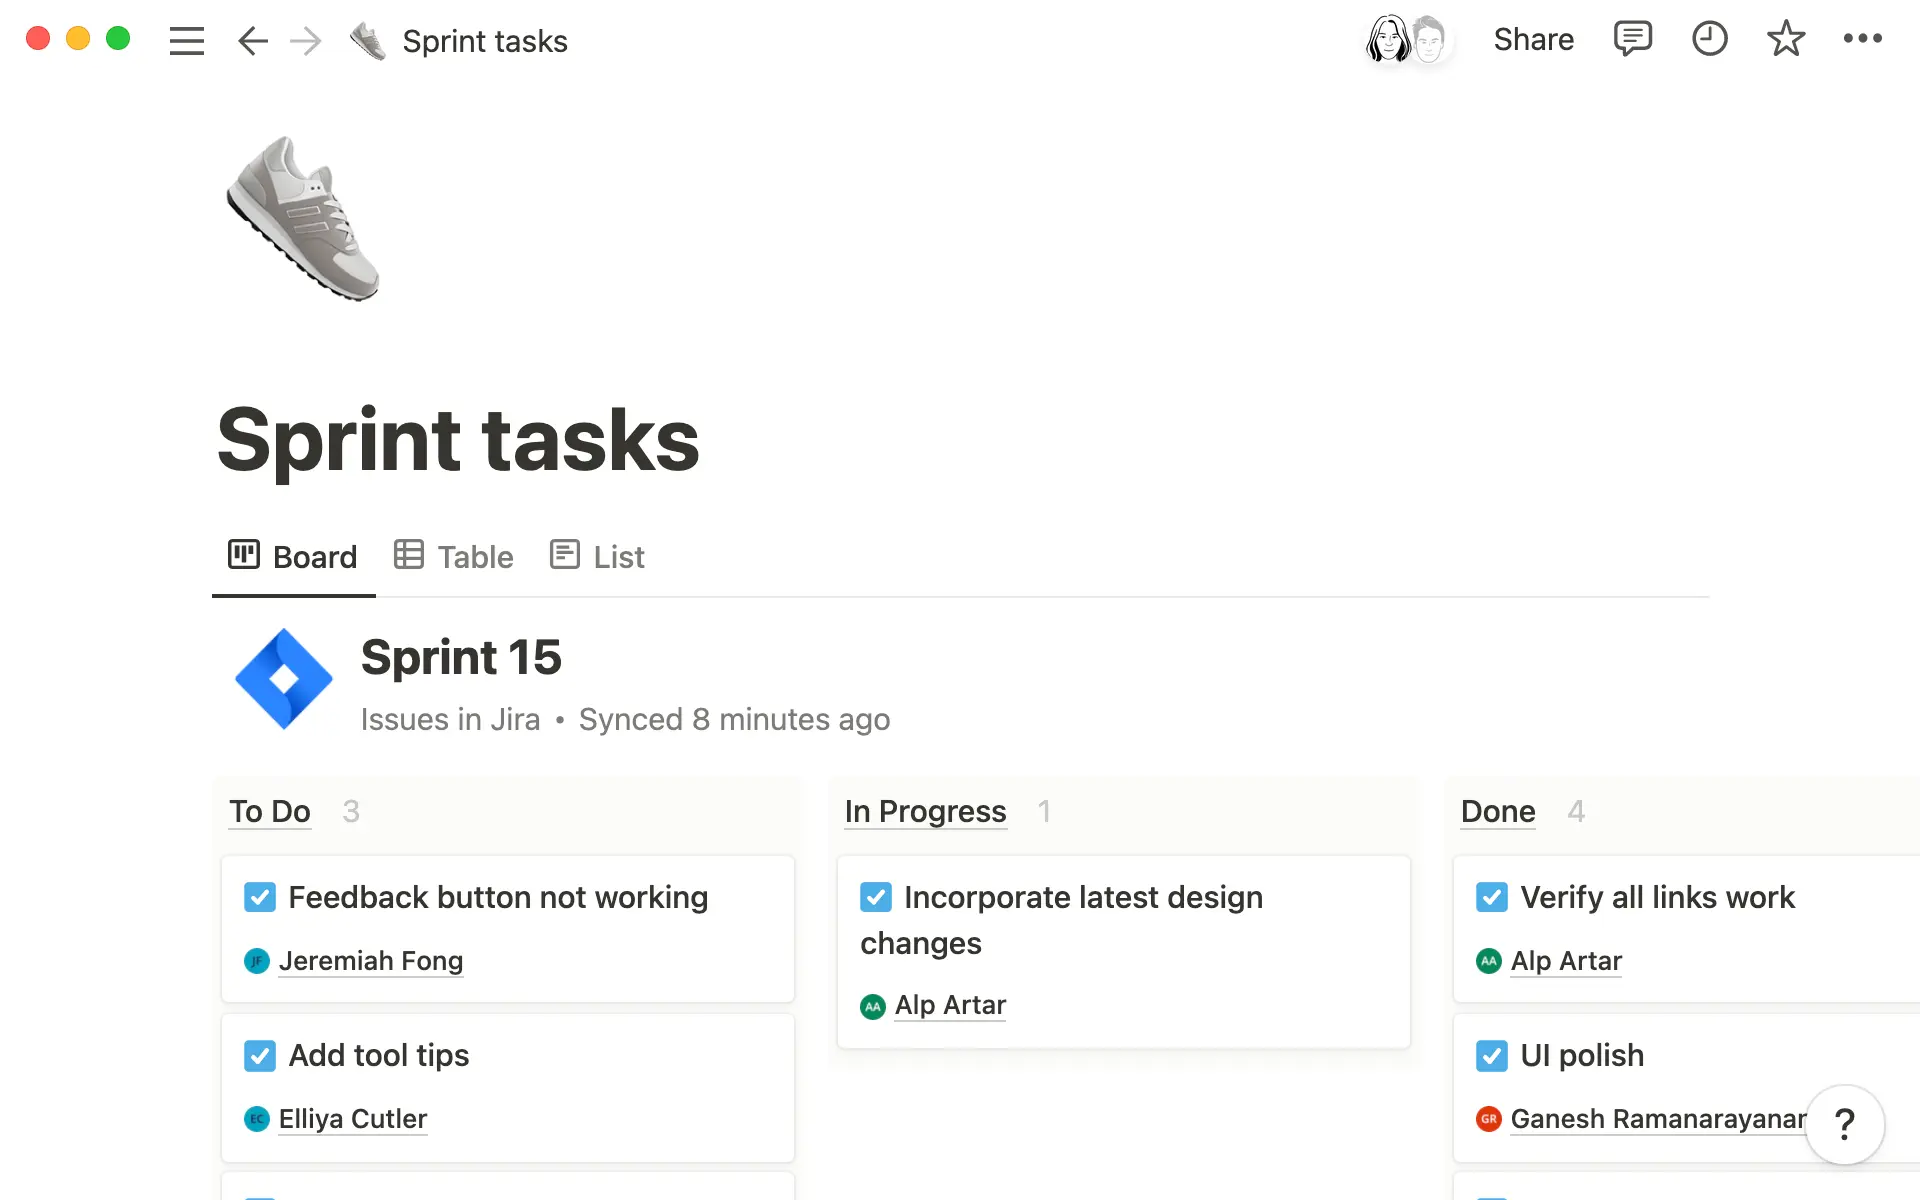Click the forward navigation arrow

(306, 41)
